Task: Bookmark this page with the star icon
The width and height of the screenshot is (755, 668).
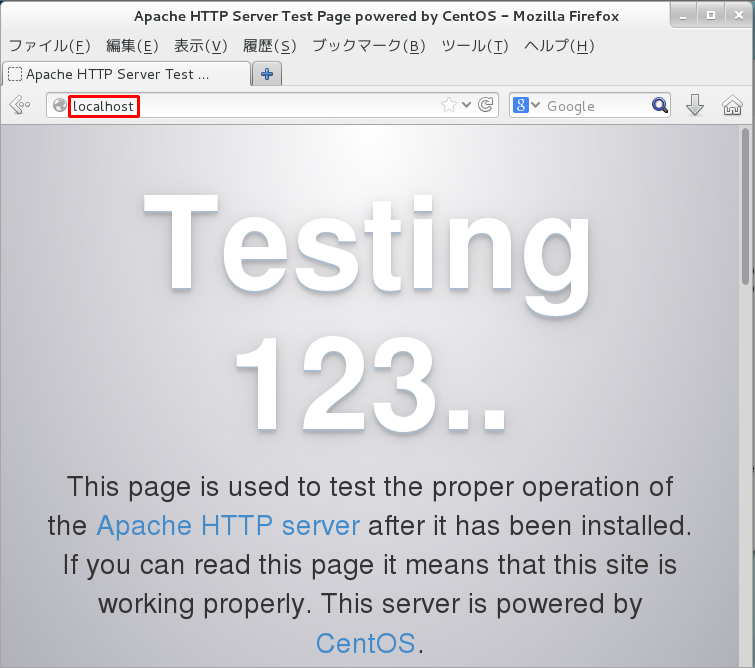Action: point(449,105)
